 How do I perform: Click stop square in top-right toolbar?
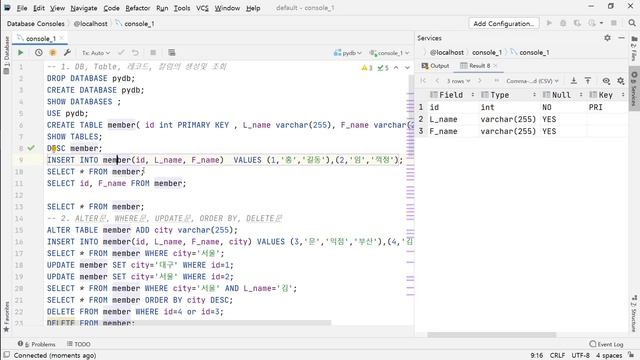pos(613,23)
